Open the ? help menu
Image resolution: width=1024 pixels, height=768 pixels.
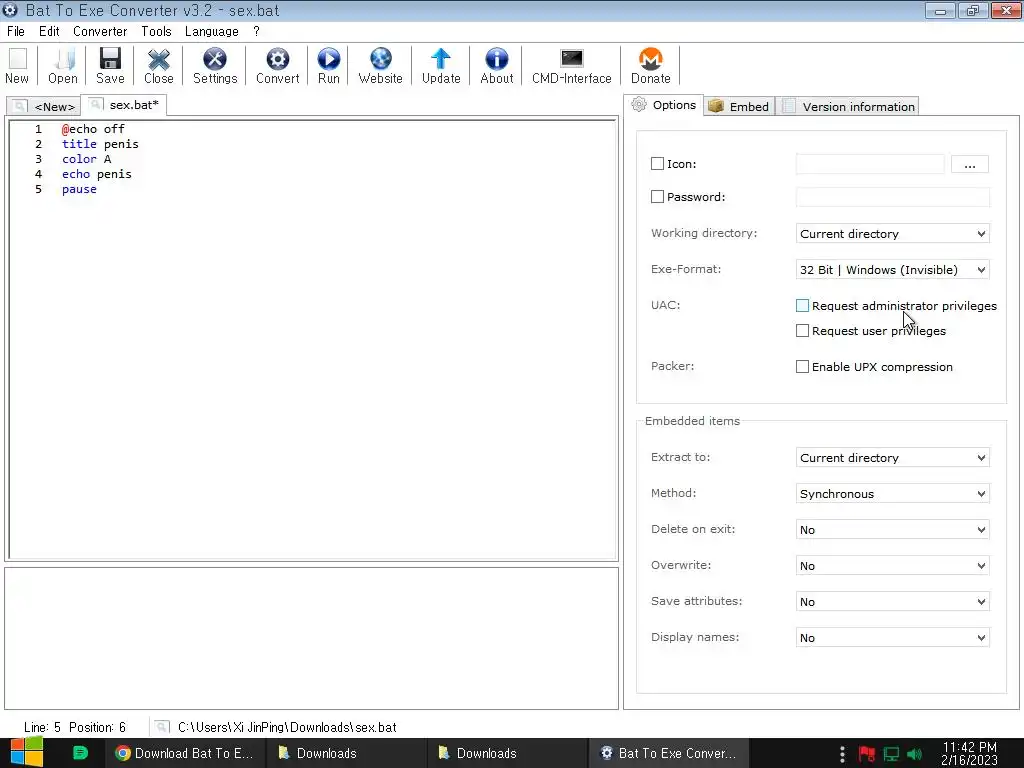(x=256, y=31)
